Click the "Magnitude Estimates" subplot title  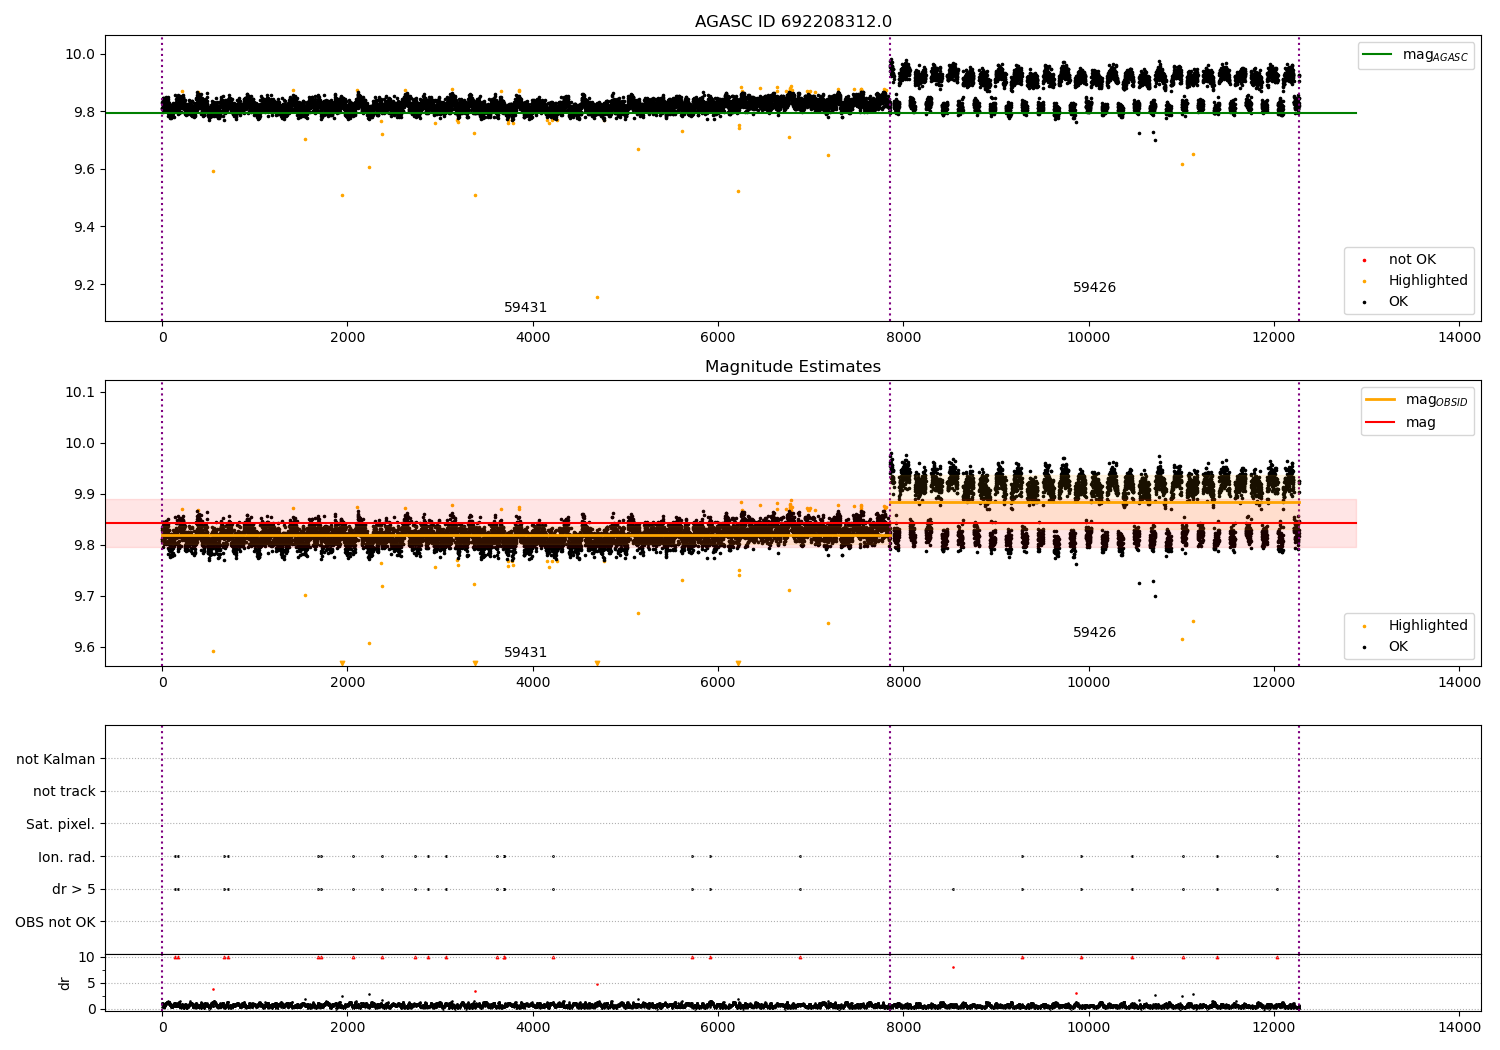point(793,367)
